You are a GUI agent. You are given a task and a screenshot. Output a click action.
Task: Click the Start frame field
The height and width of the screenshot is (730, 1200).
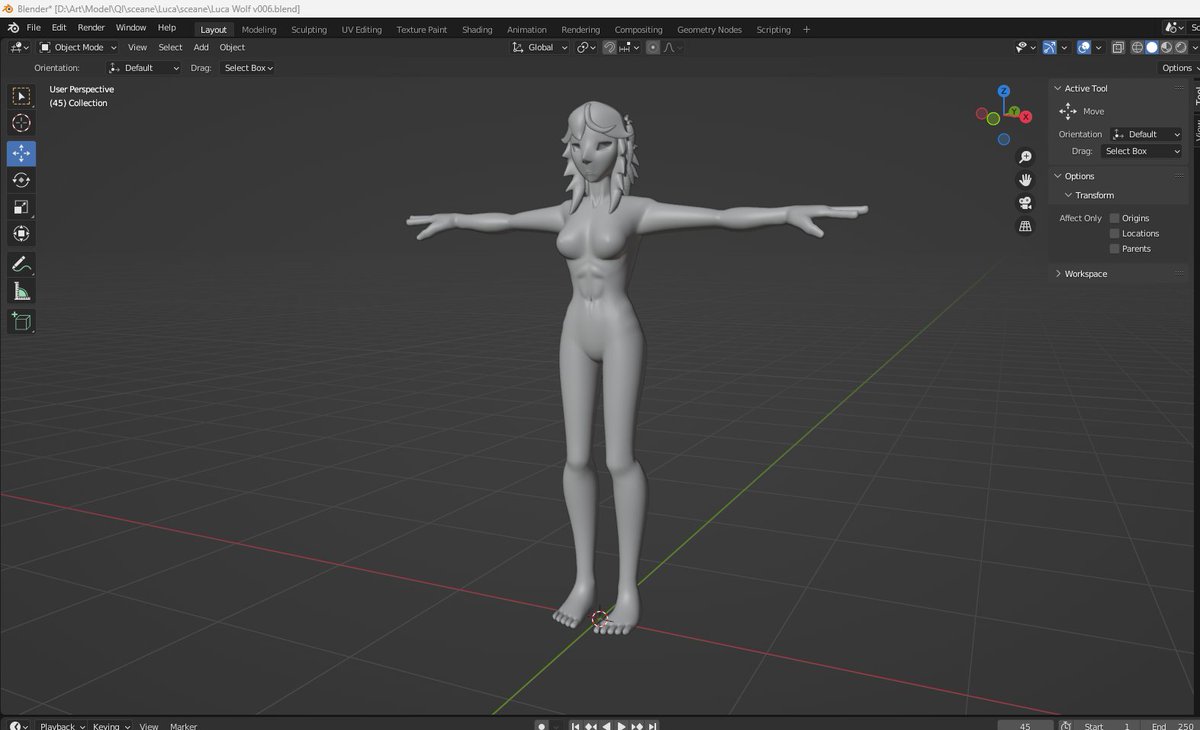1108,726
